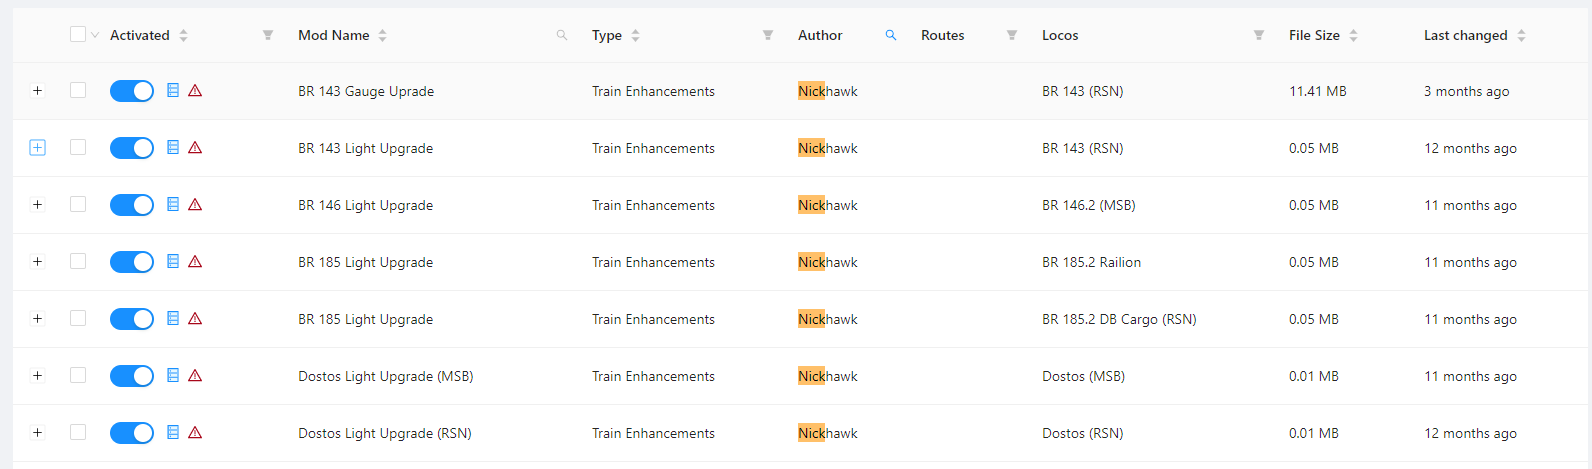Check the select-all checkbox in the header
Image resolution: width=1592 pixels, height=469 pixels.
click(x=78, y=35)
